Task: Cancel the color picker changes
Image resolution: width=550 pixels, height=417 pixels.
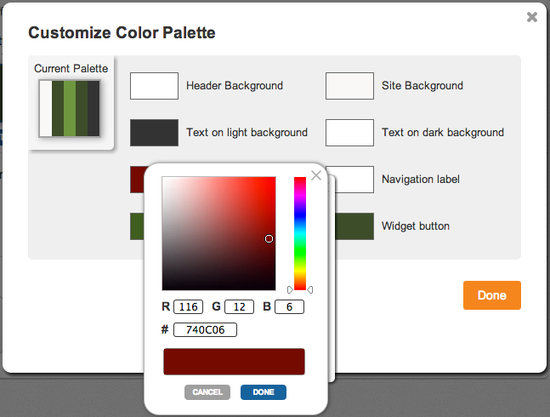Action: 207,392
